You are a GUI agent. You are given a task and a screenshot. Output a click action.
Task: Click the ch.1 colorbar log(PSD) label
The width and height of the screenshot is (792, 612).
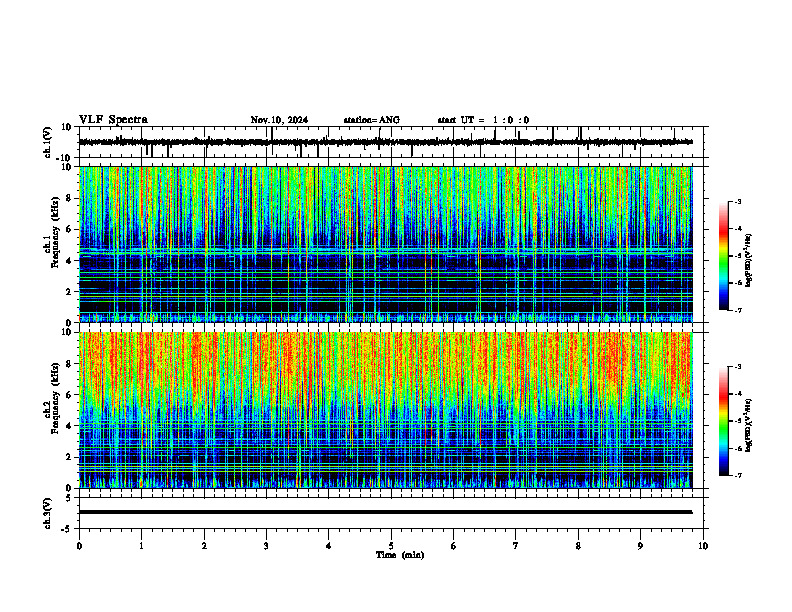[749, 261]
